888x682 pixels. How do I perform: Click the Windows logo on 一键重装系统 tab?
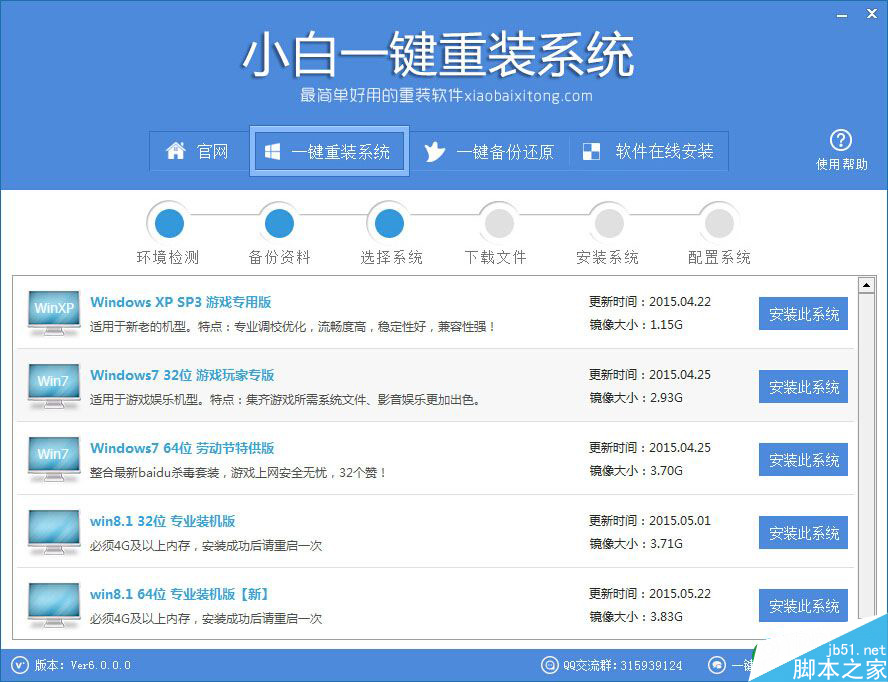coord(272,150)
